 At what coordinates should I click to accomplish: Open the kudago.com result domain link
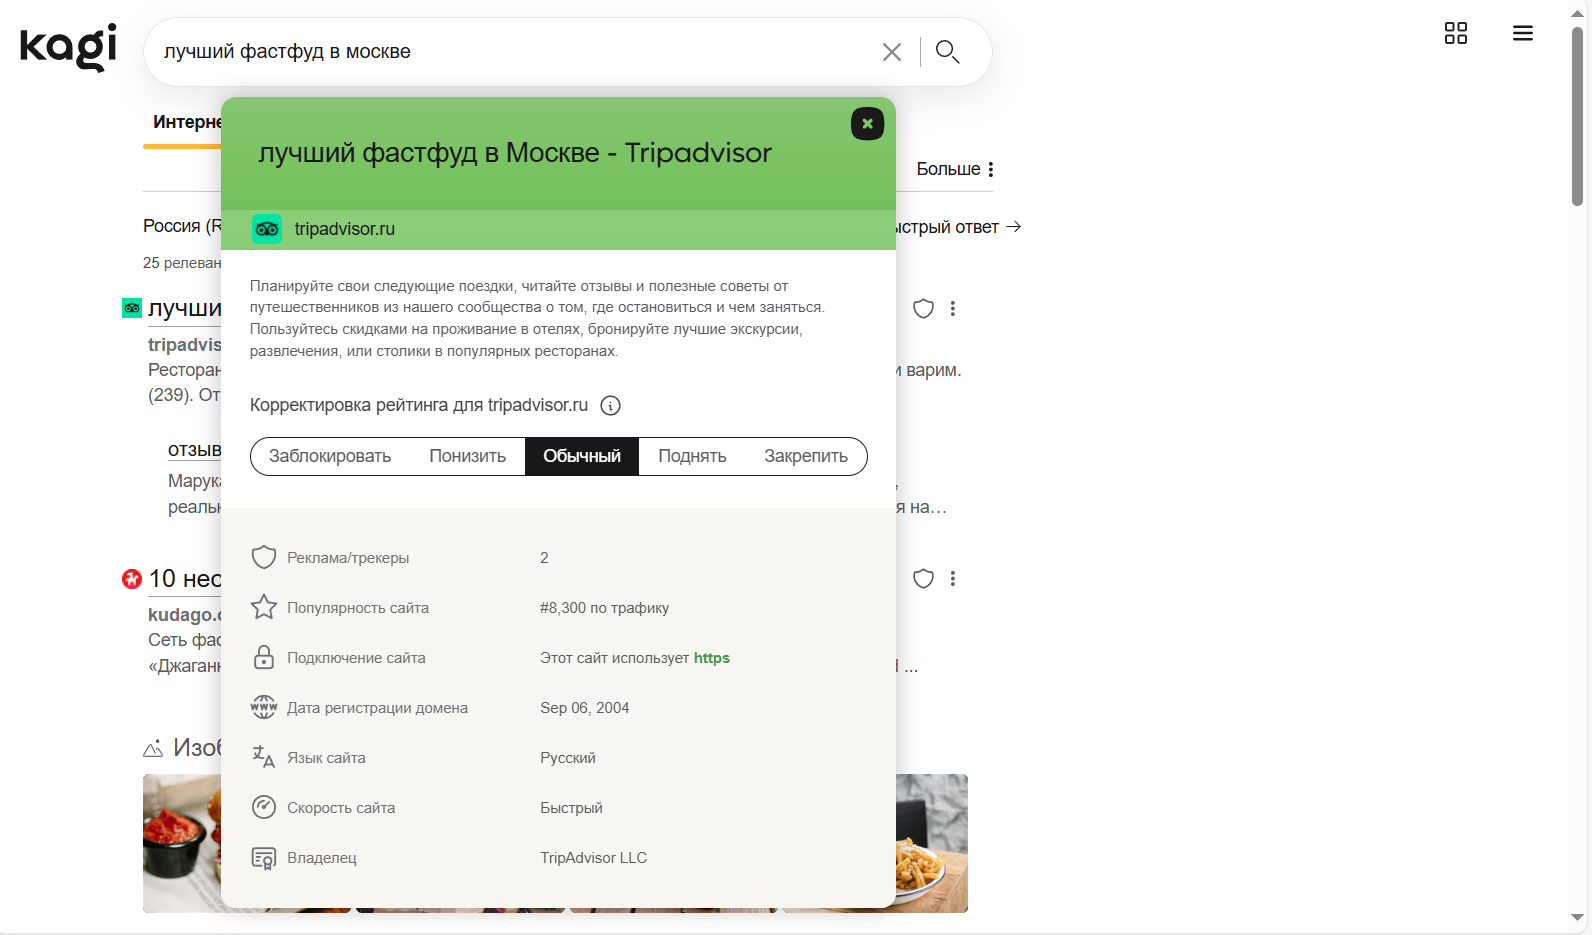coord(184,615)
